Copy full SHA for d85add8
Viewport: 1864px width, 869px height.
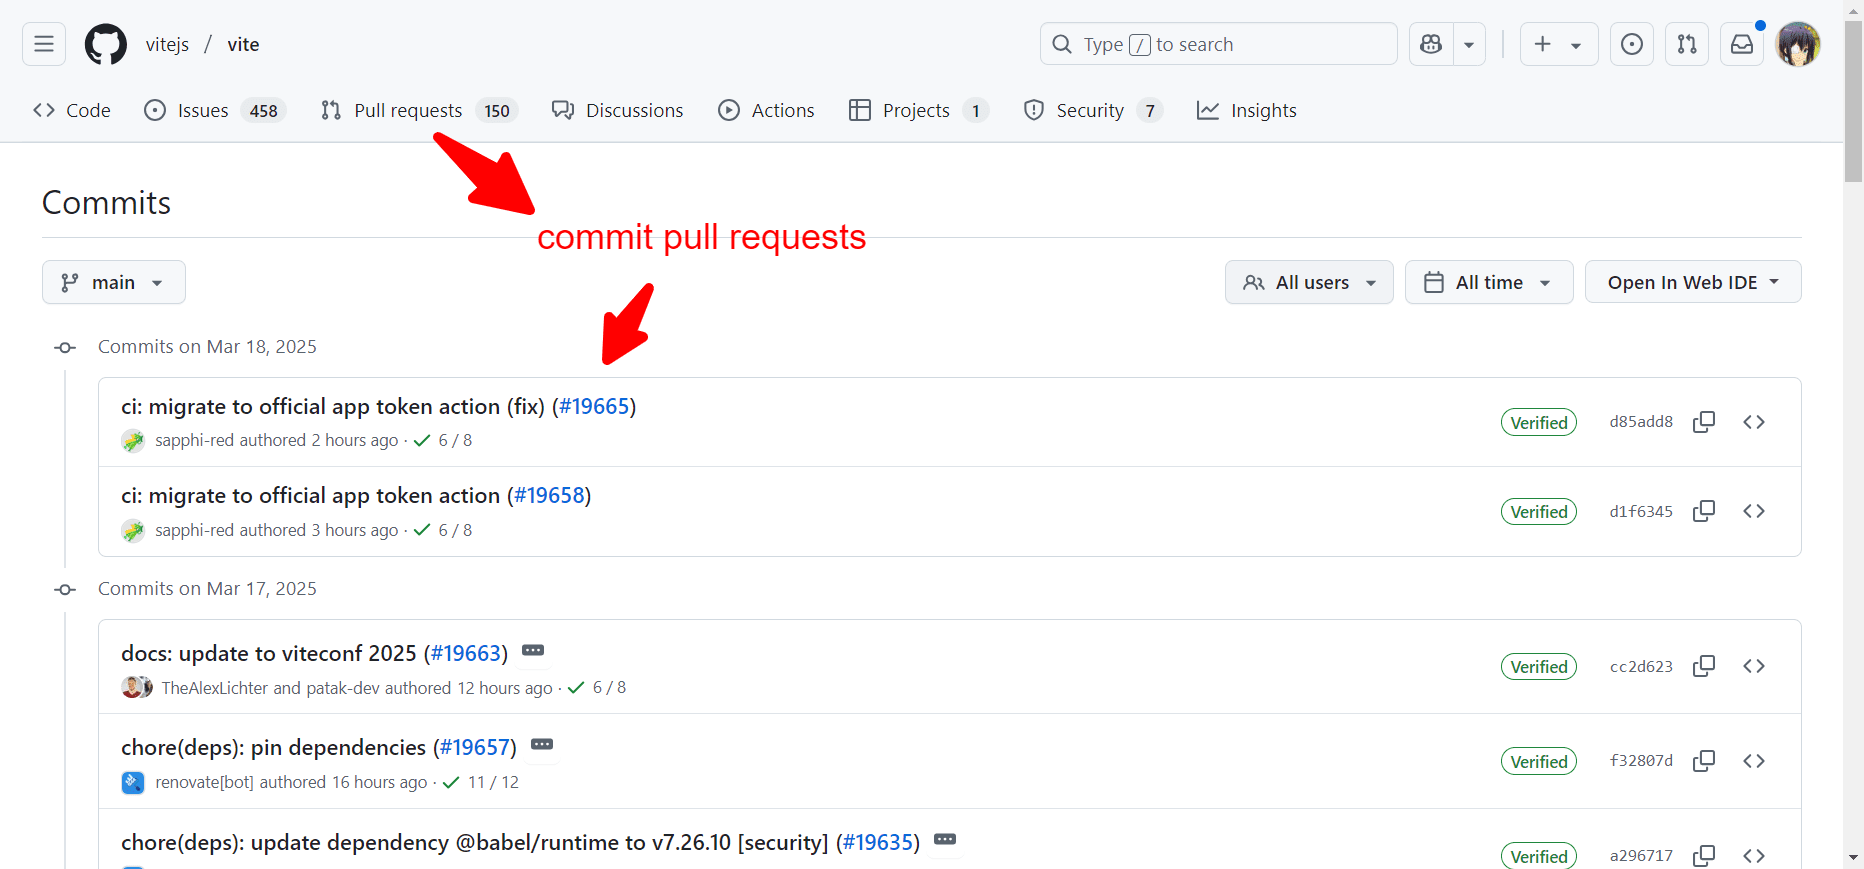click(x=1704, y=421)
